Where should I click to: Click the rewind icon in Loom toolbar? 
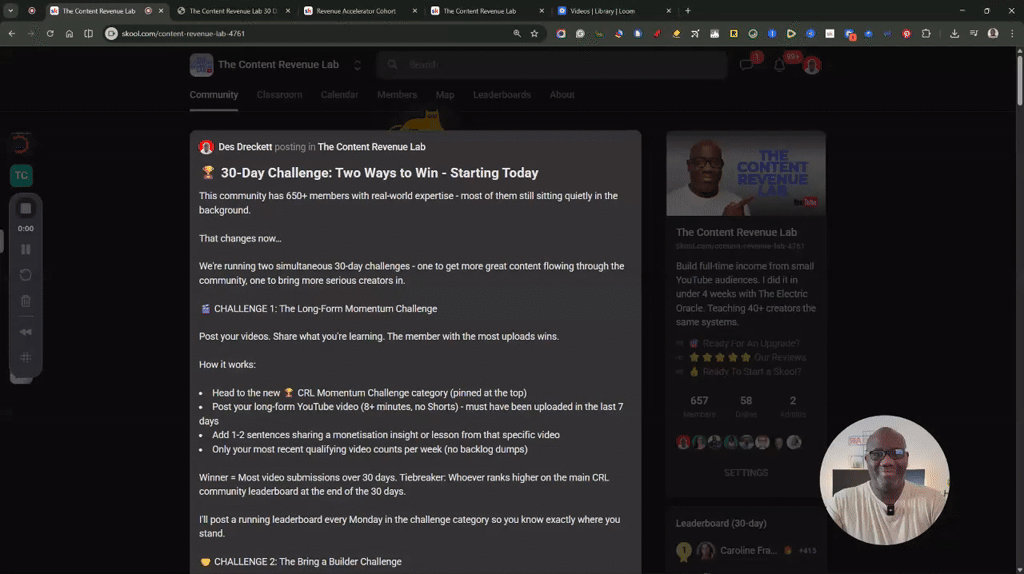[x=25, y=332]
